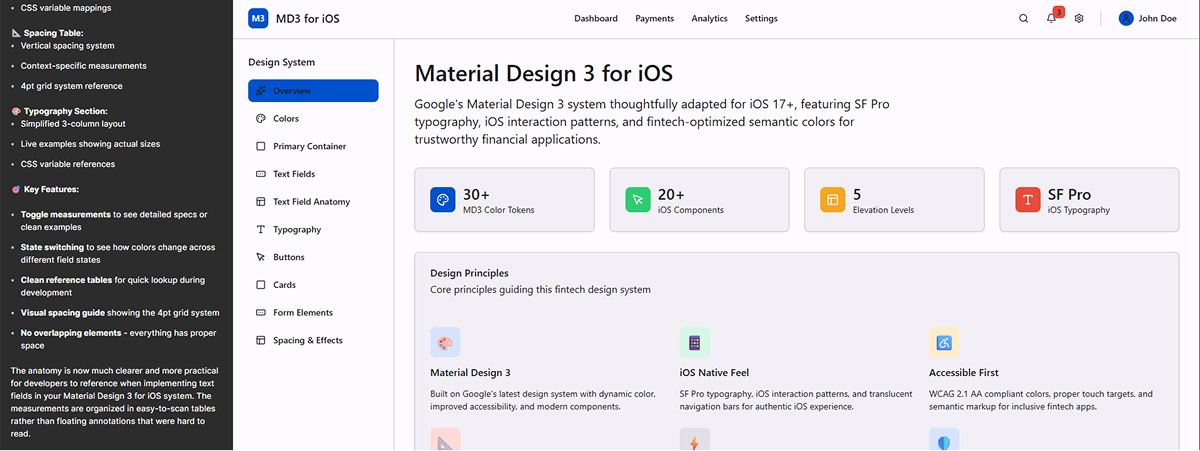Go to the Payments nav item
This screenshot has width=1200, height=451.
click(654, 19)
